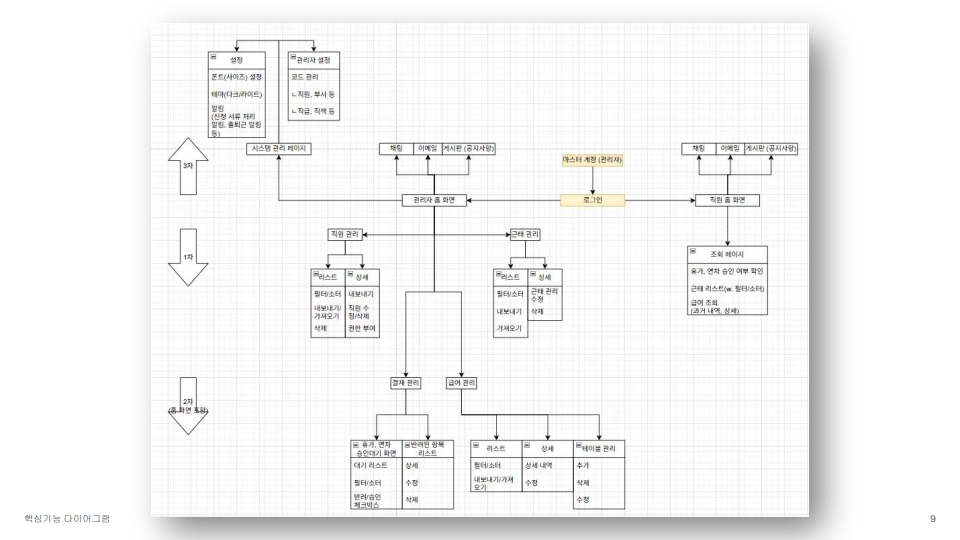
Task: Click the 직원 홈 화면 node
Action: [727, 200]
